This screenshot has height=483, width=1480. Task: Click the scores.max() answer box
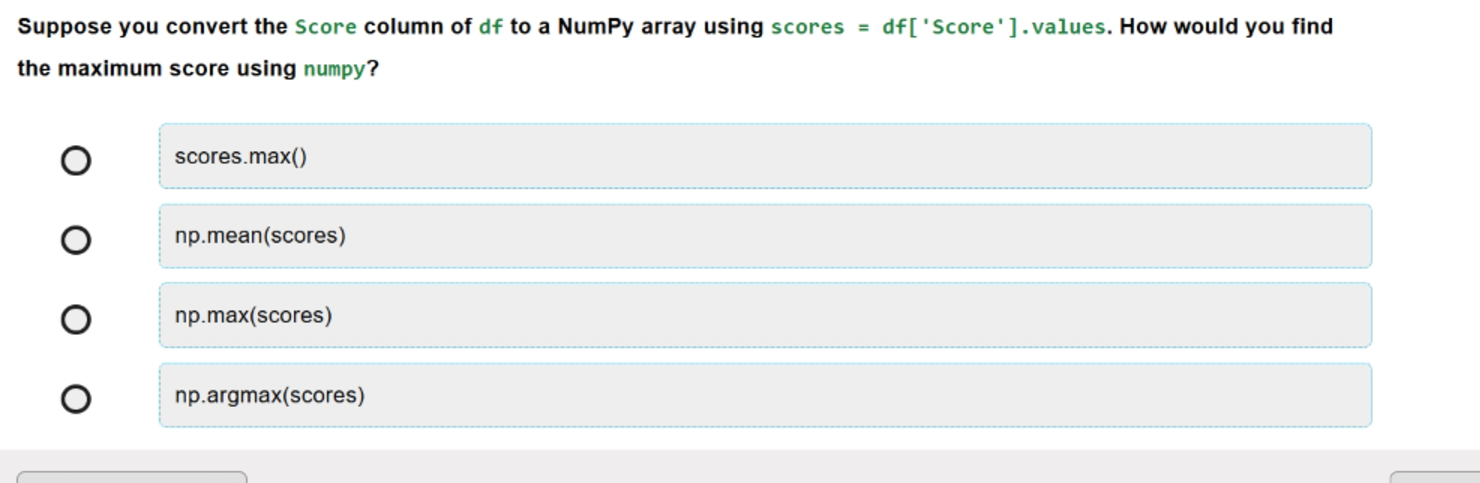click(x=765, y=156)
